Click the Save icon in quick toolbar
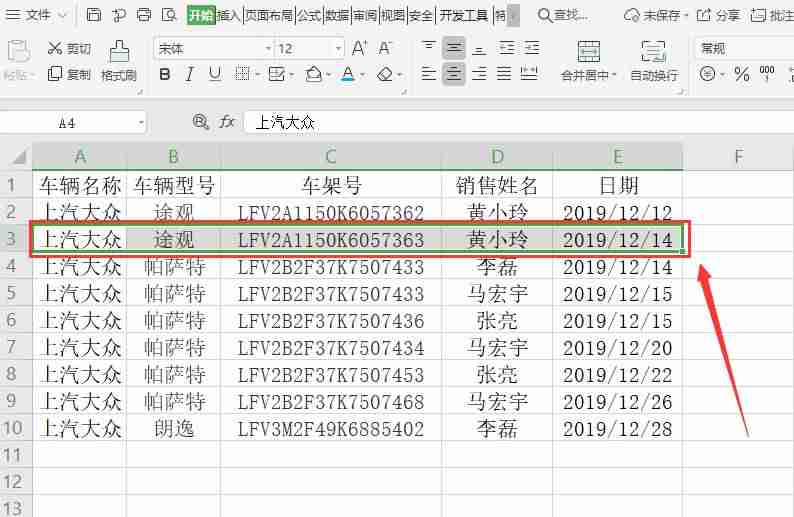 click(x=94, y=15)
